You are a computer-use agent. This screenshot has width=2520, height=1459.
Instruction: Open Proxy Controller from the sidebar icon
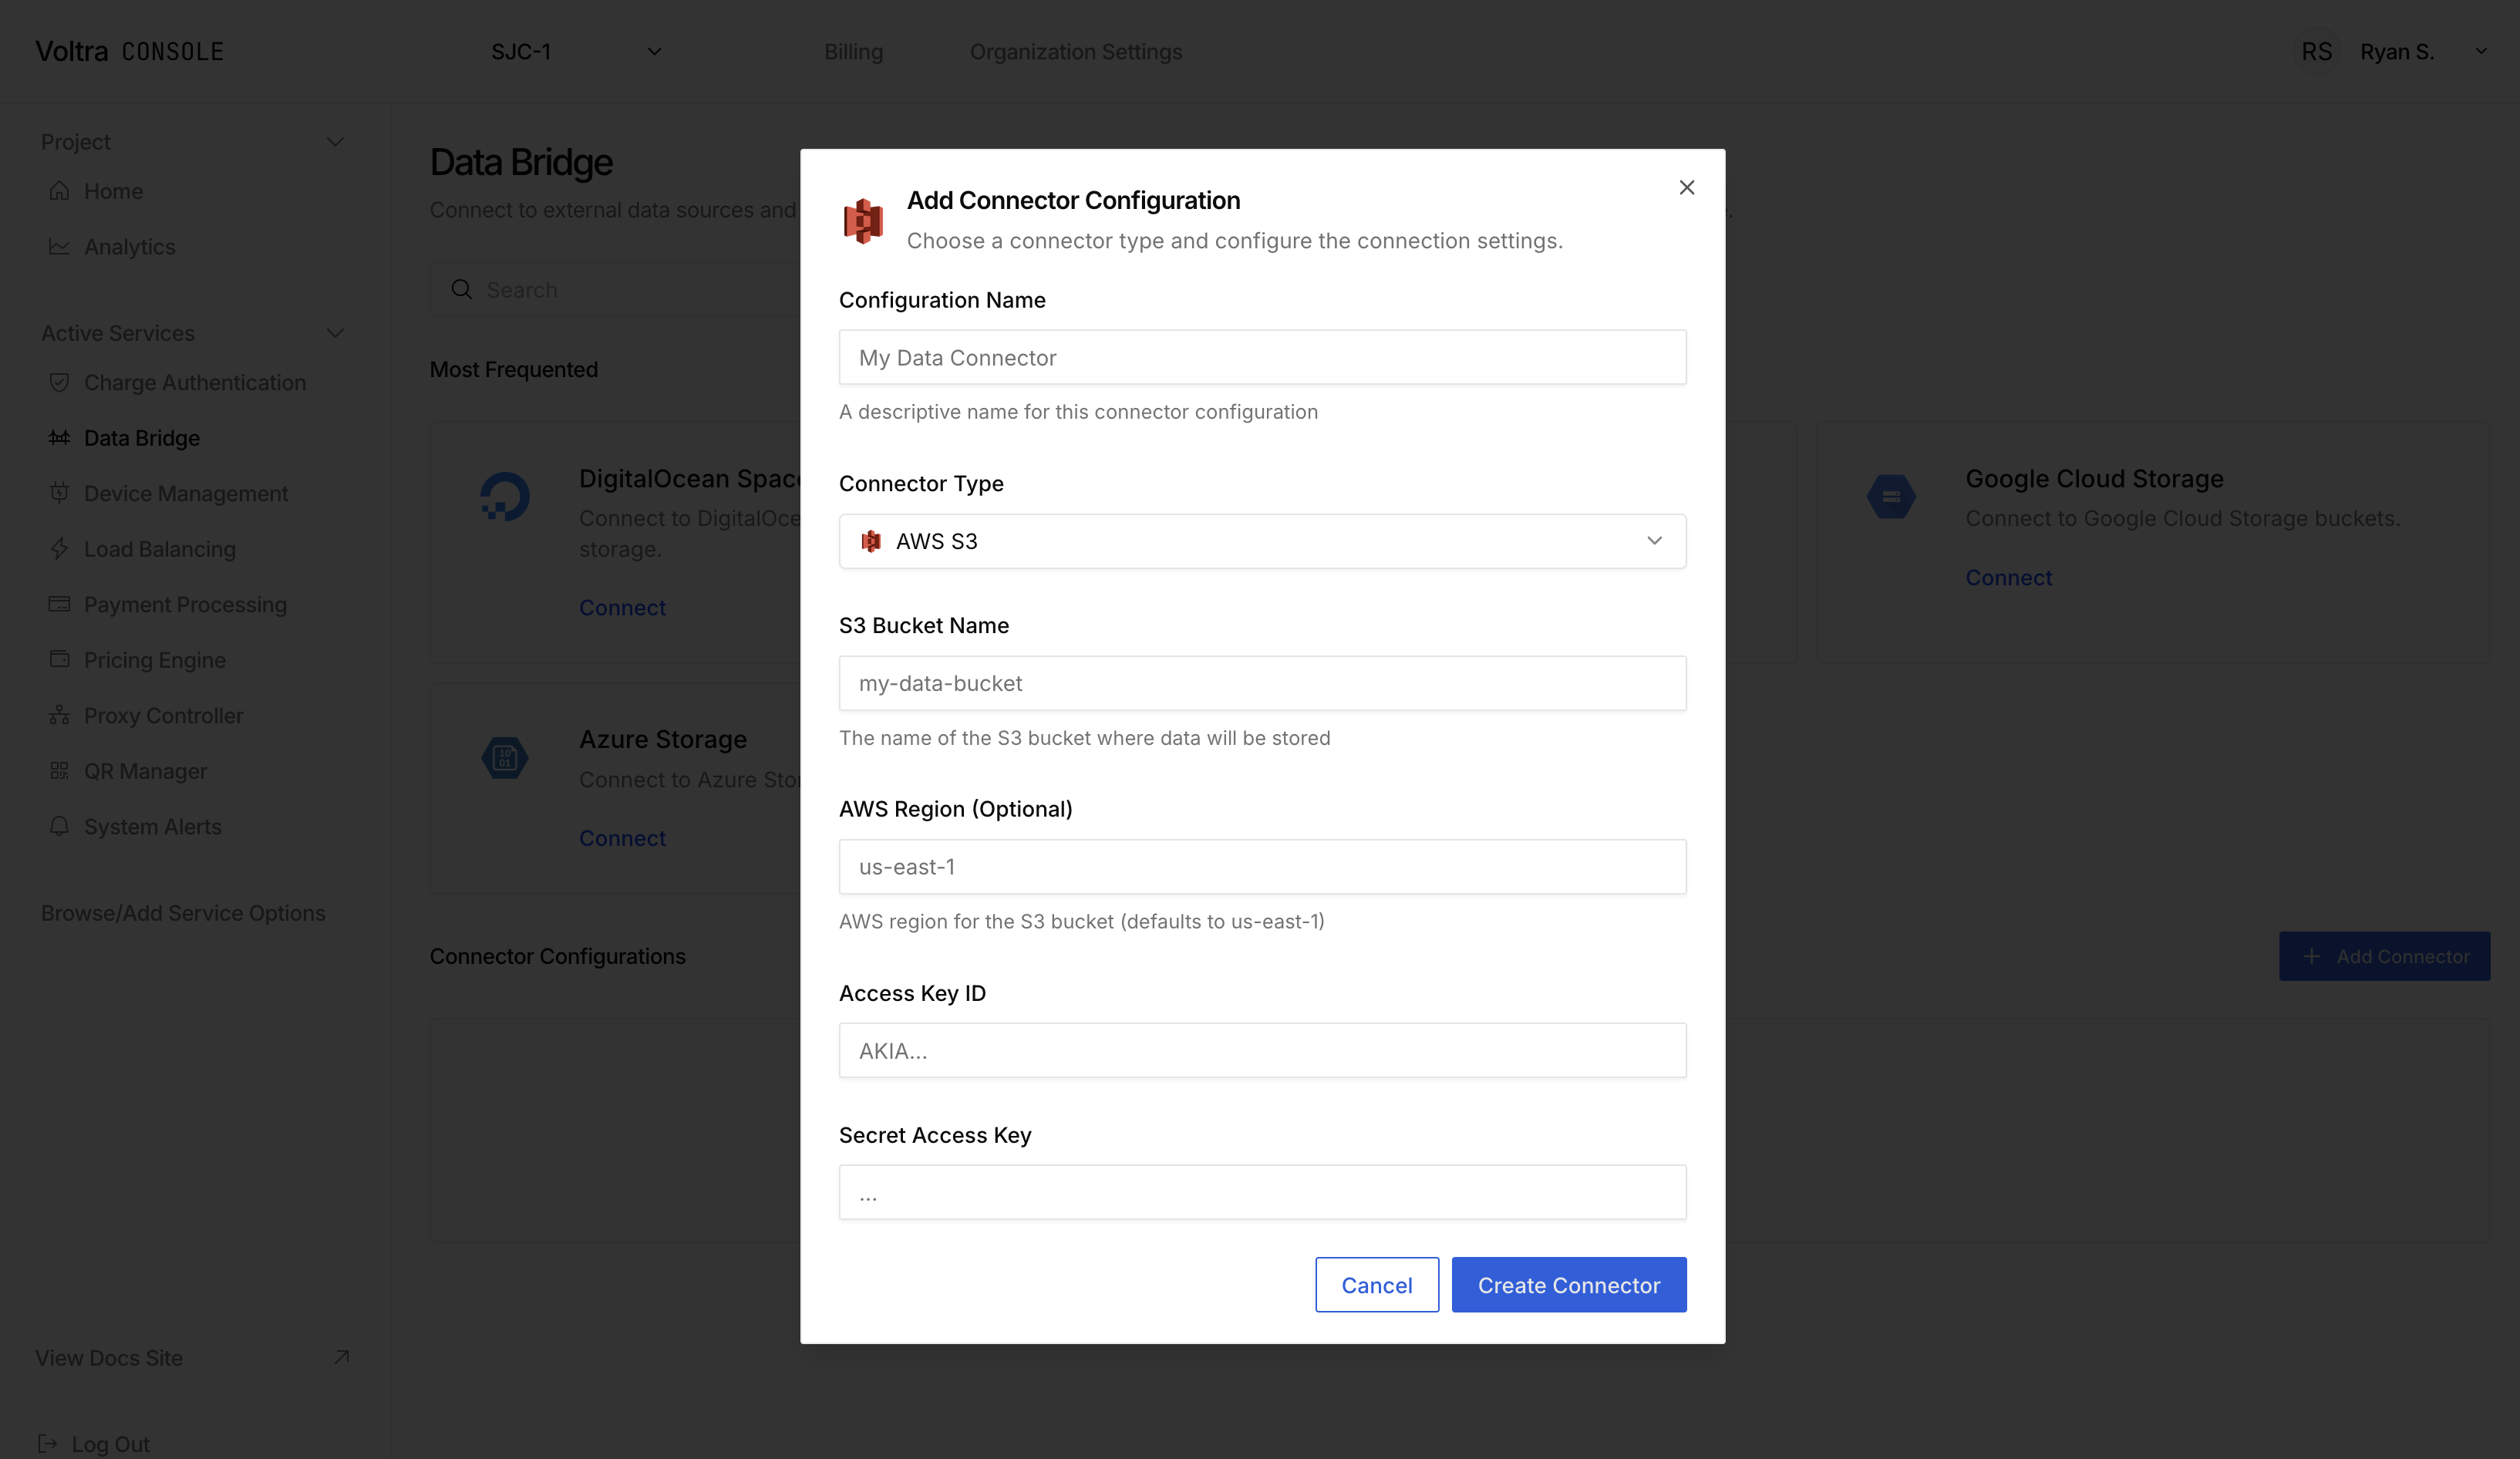click(59, 715)
